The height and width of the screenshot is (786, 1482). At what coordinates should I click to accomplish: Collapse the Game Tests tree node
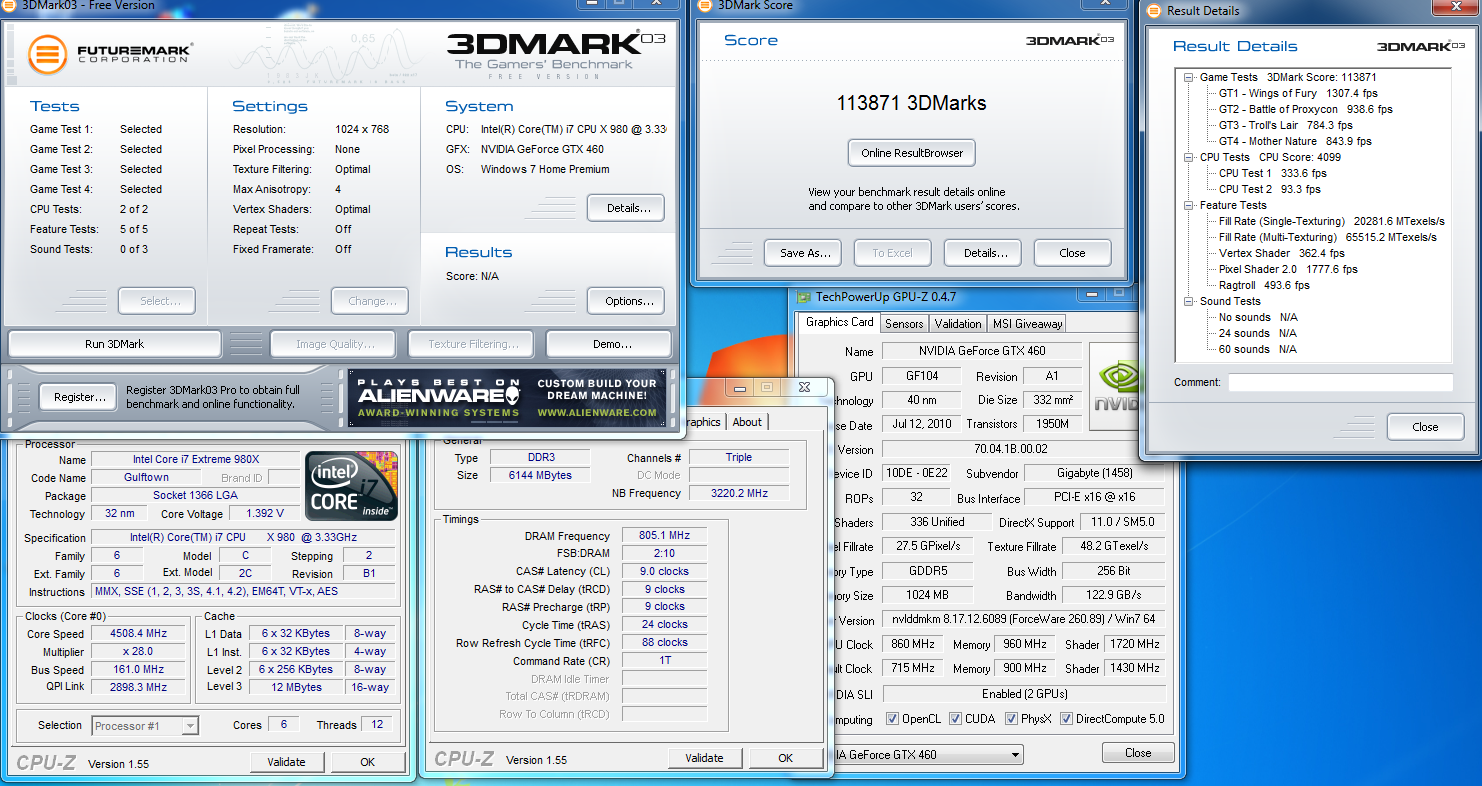pyautogui.click(x=1188, y=77)
